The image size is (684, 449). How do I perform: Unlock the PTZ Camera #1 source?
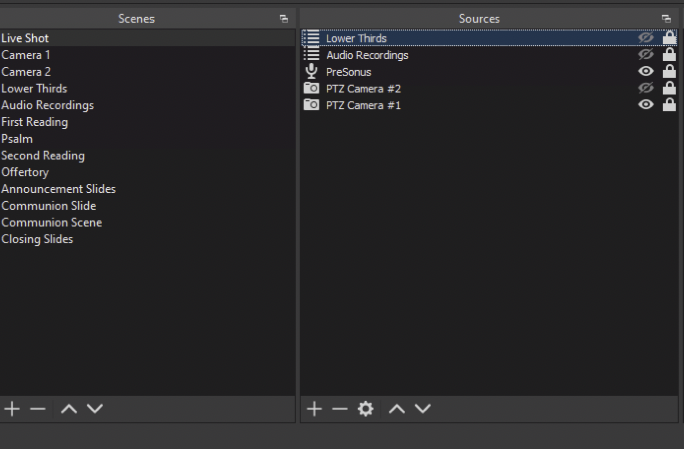pos(669,105)
